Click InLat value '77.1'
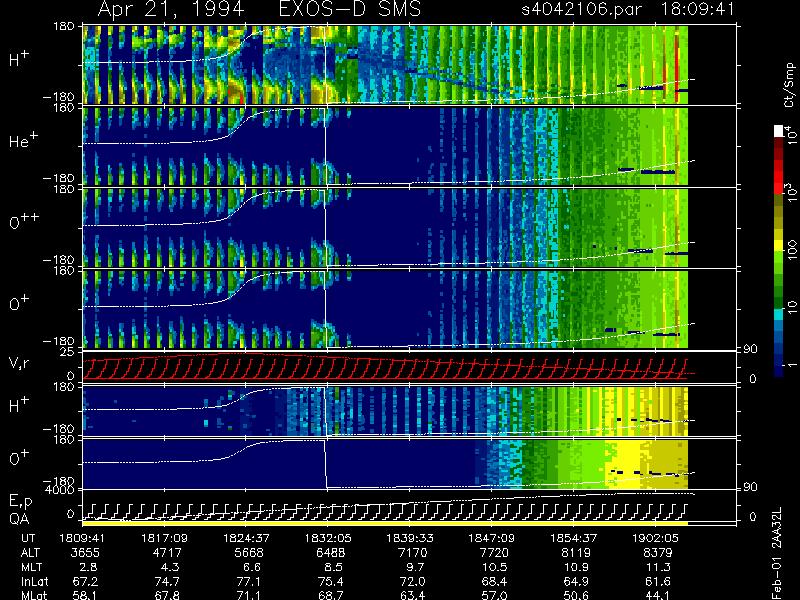 coord(248,581)
